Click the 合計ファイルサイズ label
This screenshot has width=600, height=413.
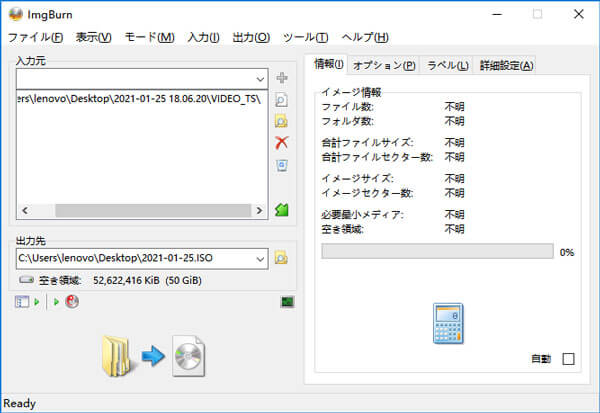point(367,143)
